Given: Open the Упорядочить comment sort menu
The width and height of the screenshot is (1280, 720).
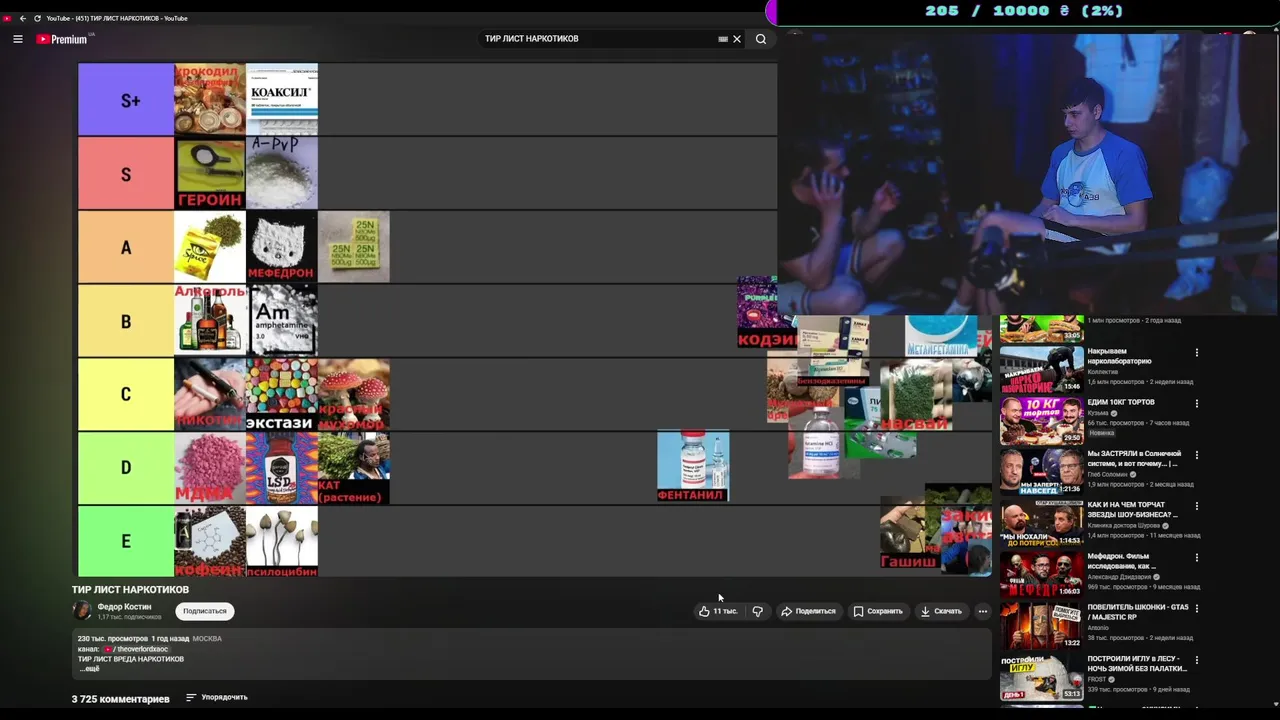Looking at the screenshot, I should pyautogui.click(x=216, y=697).
